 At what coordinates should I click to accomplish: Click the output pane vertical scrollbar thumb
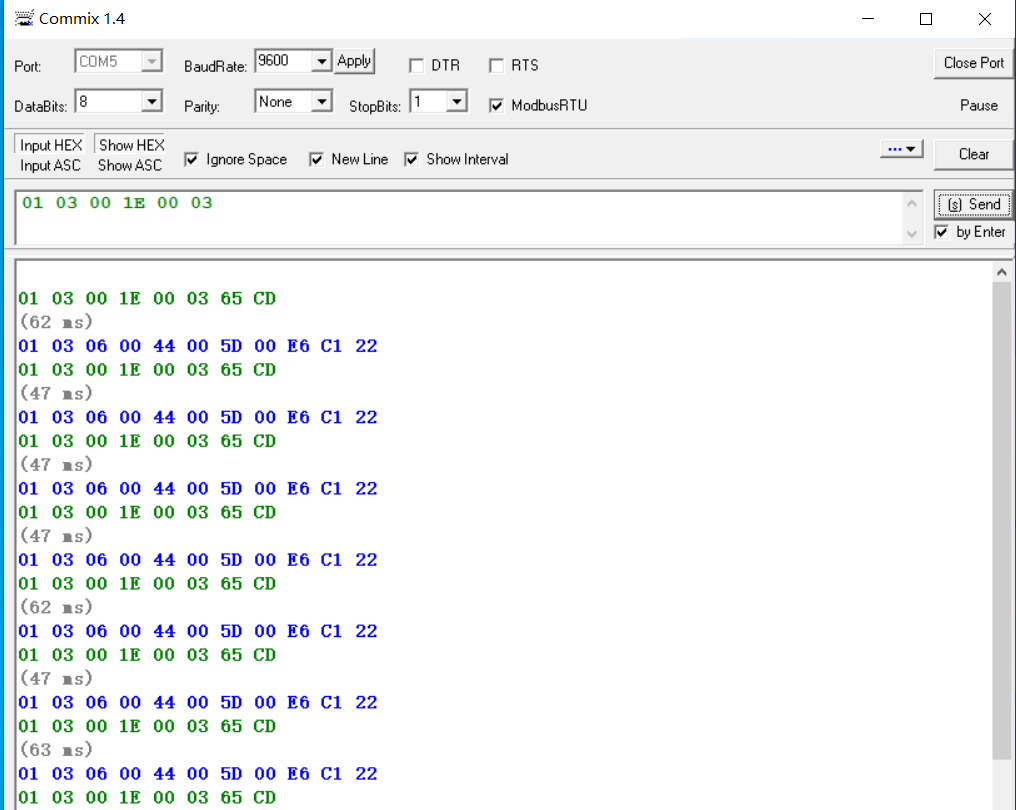click(x=1002, y=520)
